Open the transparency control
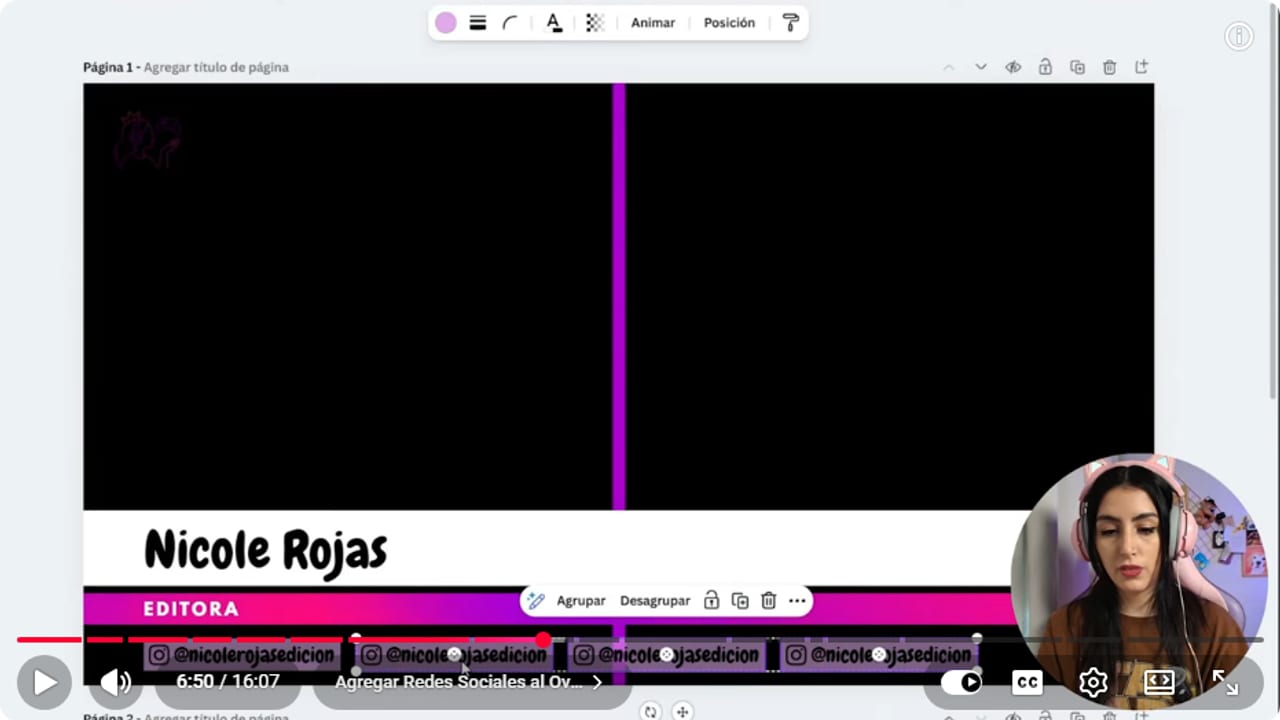The width and height of the screenshot is (1280, 720). [x=595, y=23]
